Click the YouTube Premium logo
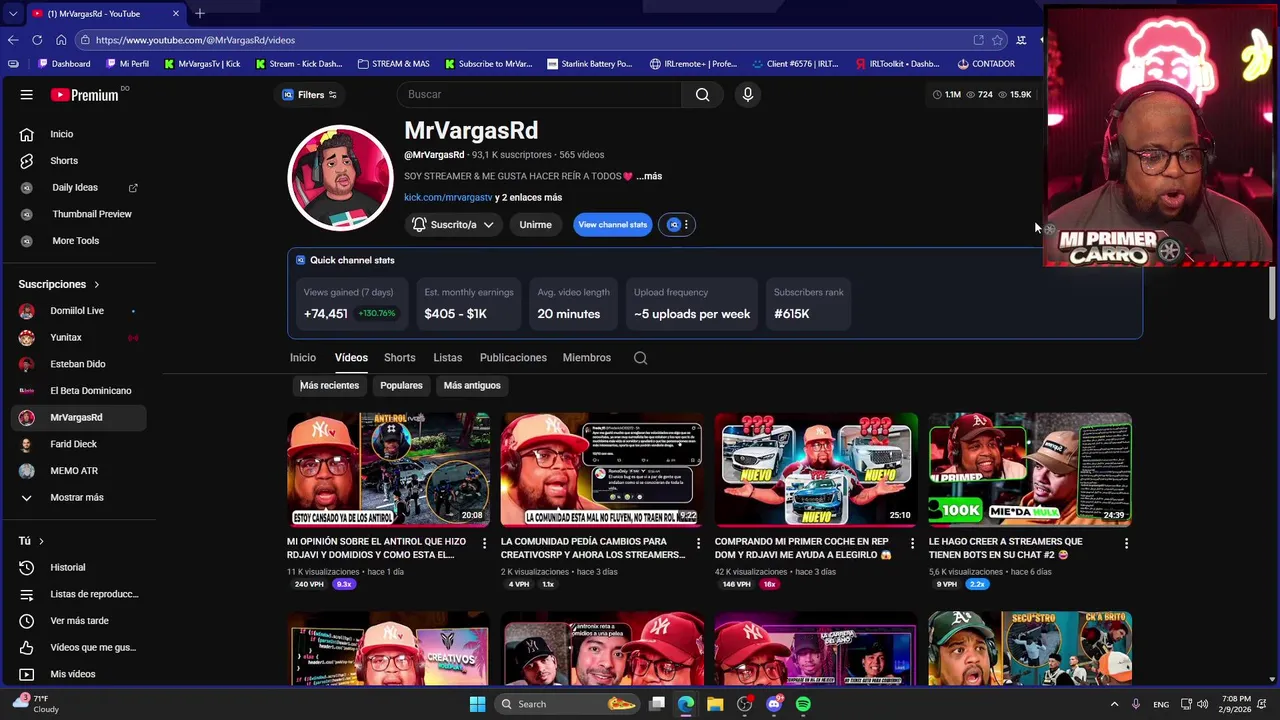The width and height of the screenshot is (1280, 720). pyautogui.click(x=85, y=95)
